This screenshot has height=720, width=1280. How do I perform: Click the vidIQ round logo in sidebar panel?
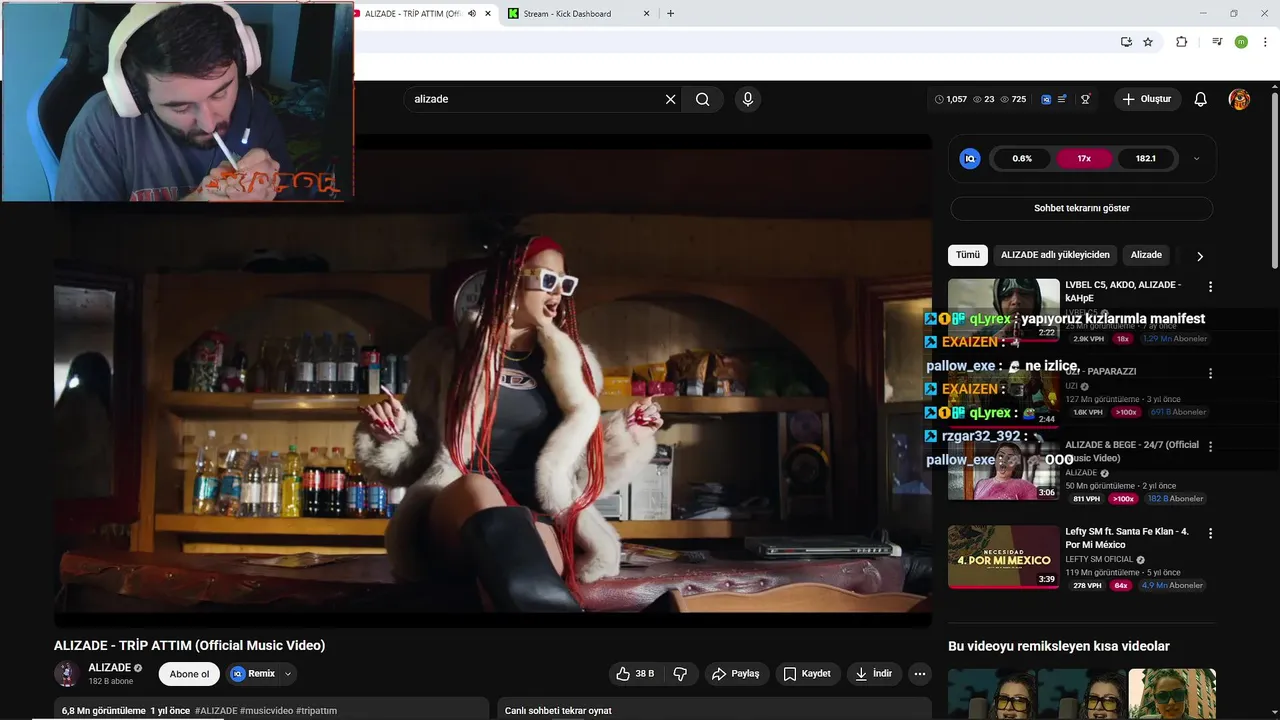[x=970, y=158]
